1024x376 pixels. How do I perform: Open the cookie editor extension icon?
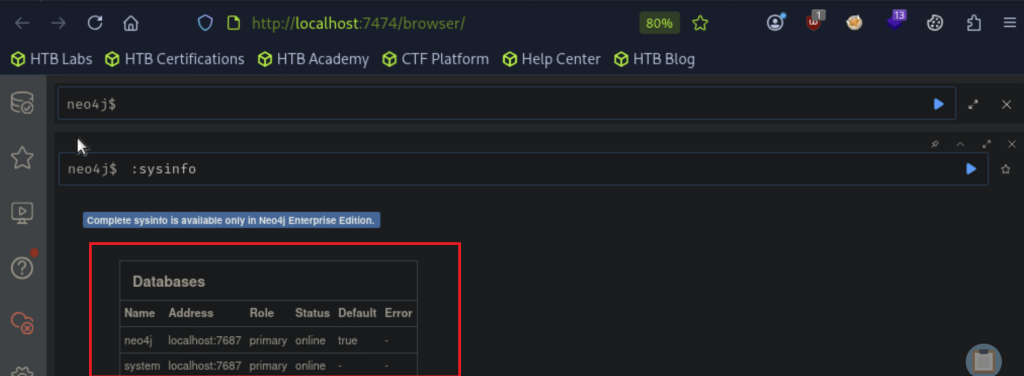point(935,24)
